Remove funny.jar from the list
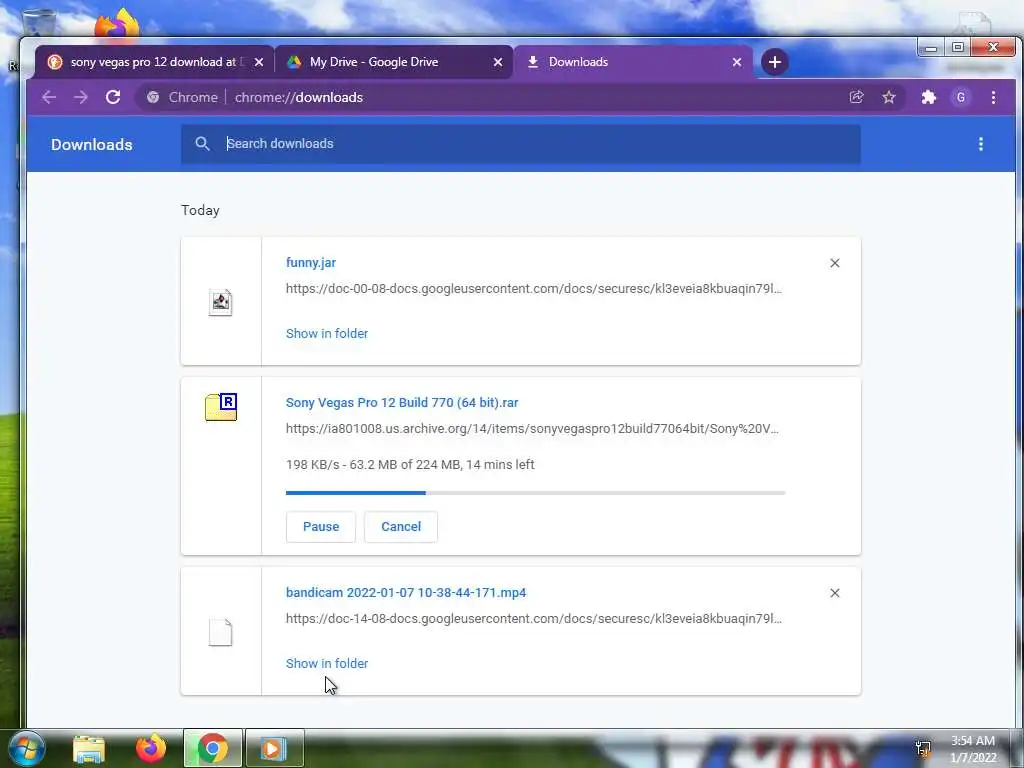Viewport: 1024px width, 768px height. (x=835, y=263)
